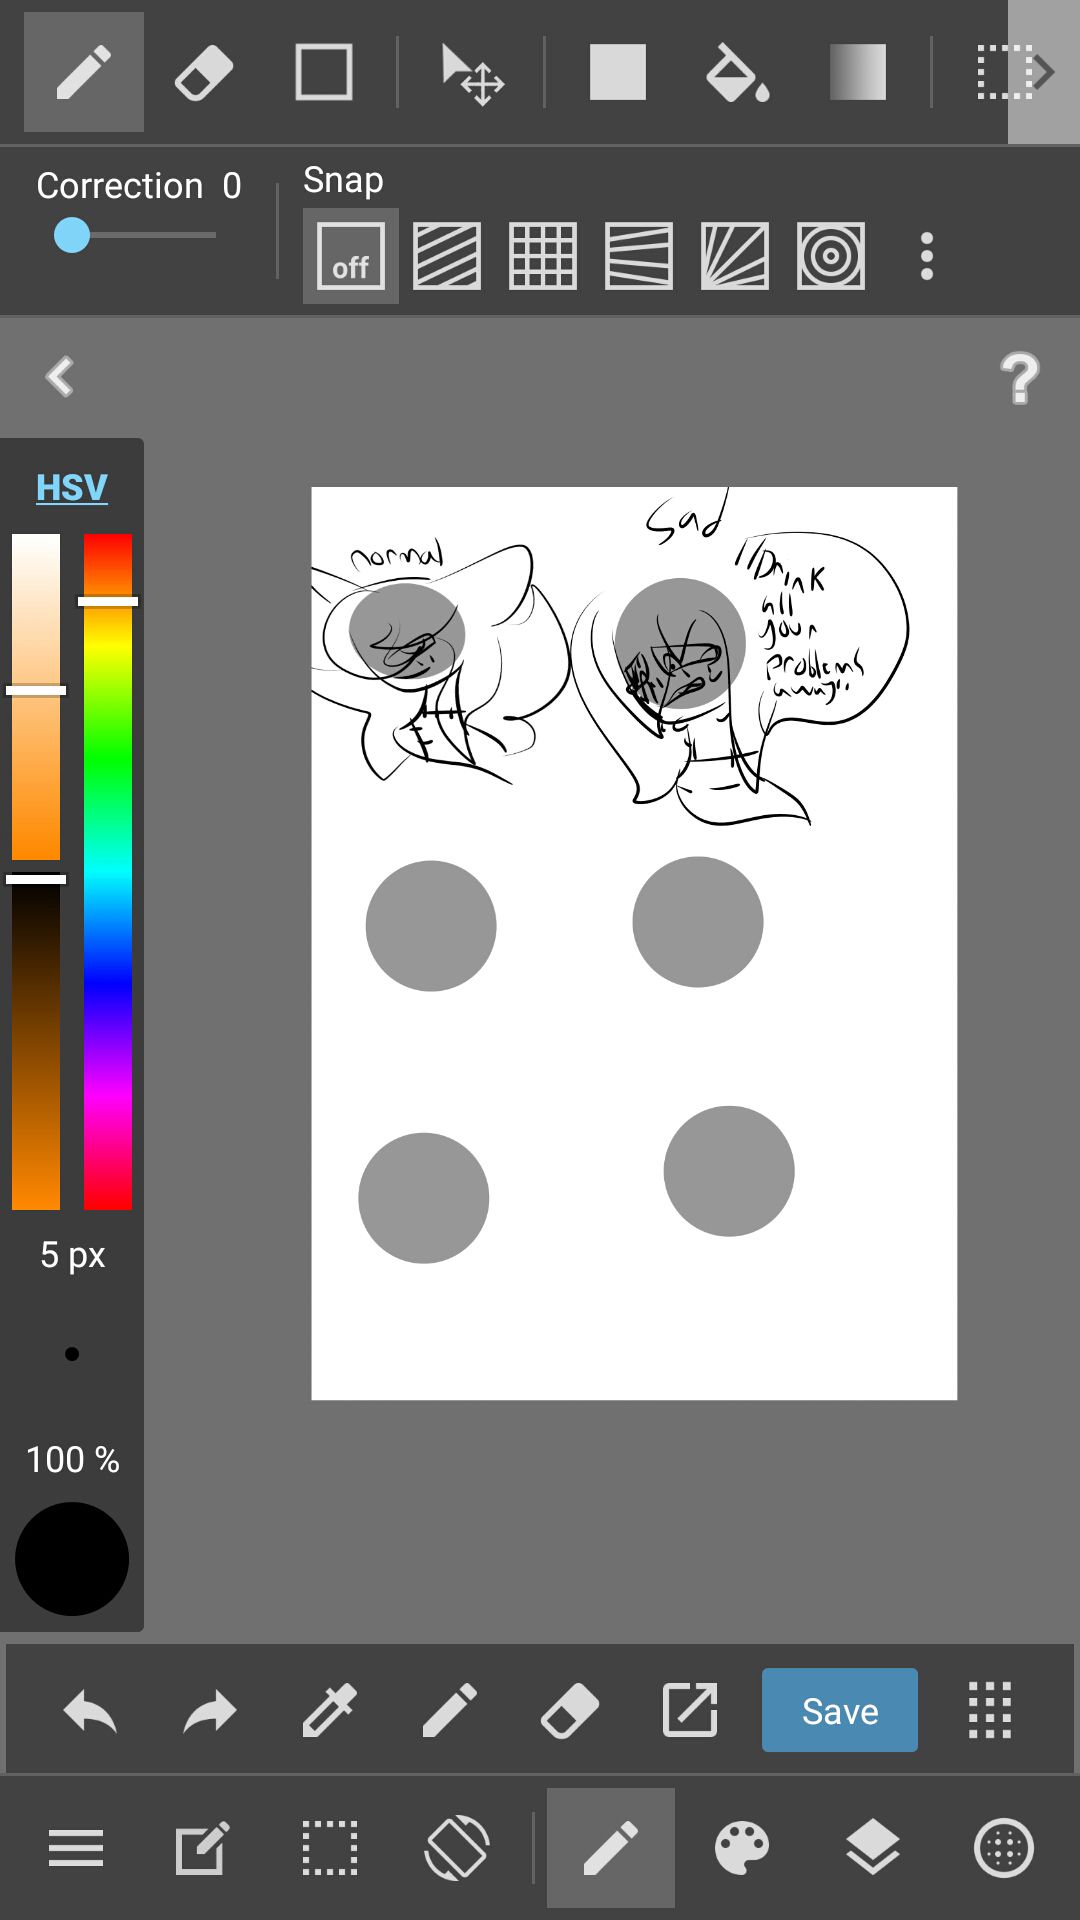Choose the outlined rectangle shape tool
Viewport: 1080px width, 1920px height.
coord(324,72)
